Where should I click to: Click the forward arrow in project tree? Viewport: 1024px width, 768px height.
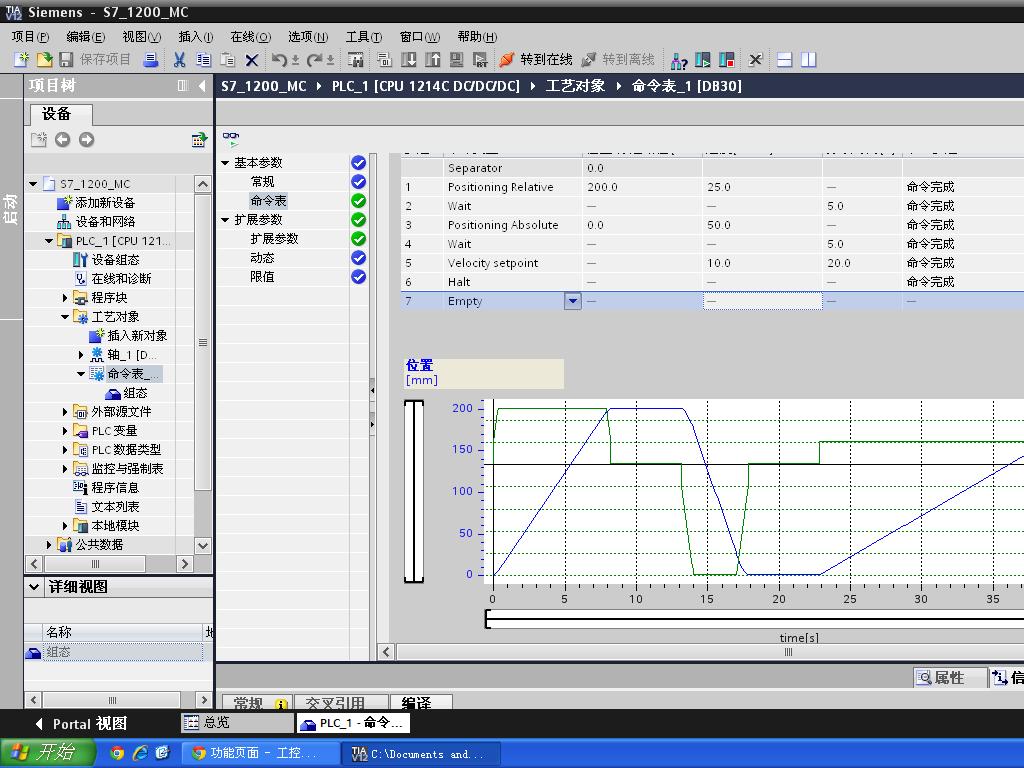[87, 140]
